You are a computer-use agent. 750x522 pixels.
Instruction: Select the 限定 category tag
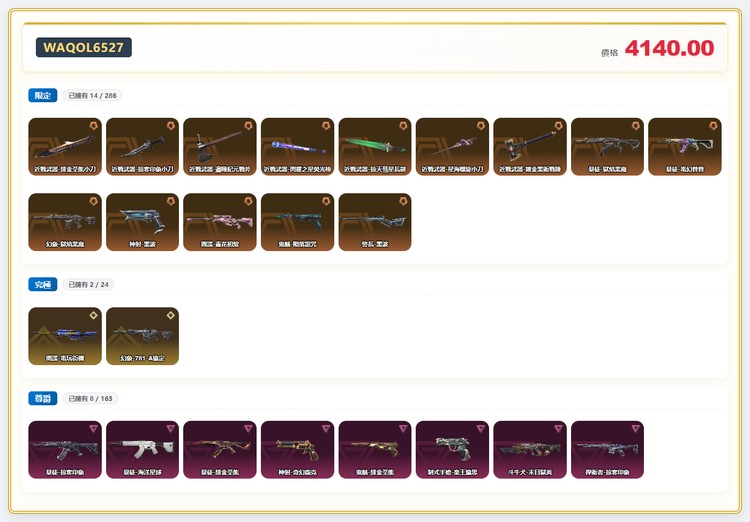click(43, 96)
